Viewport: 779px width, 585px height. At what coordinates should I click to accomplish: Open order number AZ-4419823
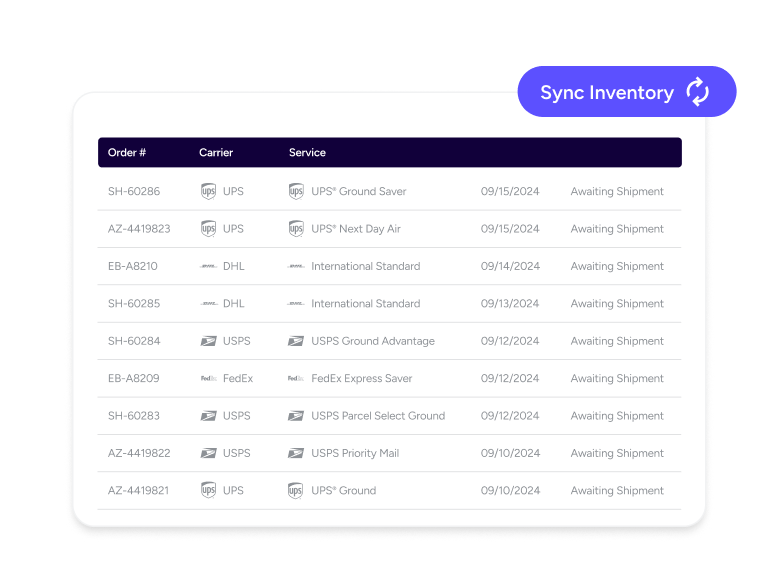pyautogui.click(x=139, y=229)
